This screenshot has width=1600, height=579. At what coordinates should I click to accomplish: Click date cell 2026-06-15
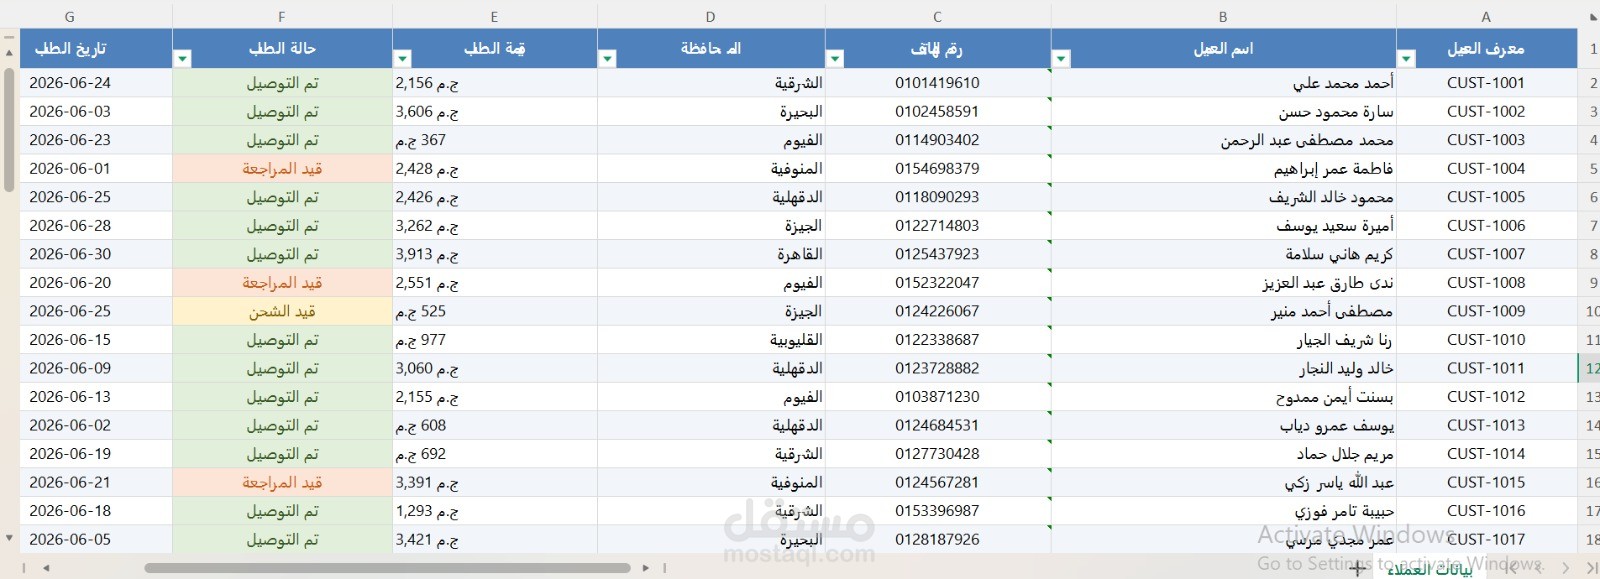96,340
